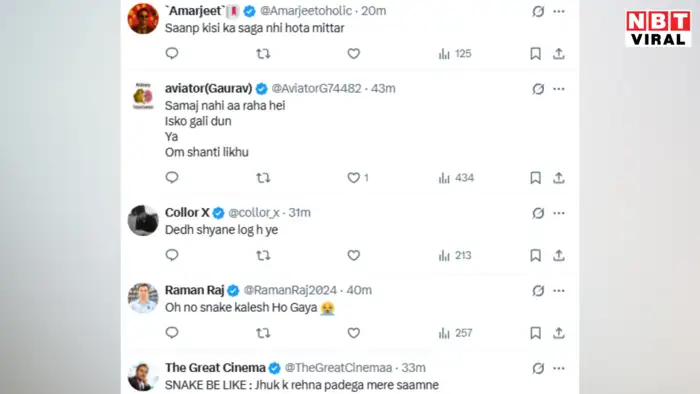
Task: Like Collor X's tweet
Action: click(x=354, y=255)
